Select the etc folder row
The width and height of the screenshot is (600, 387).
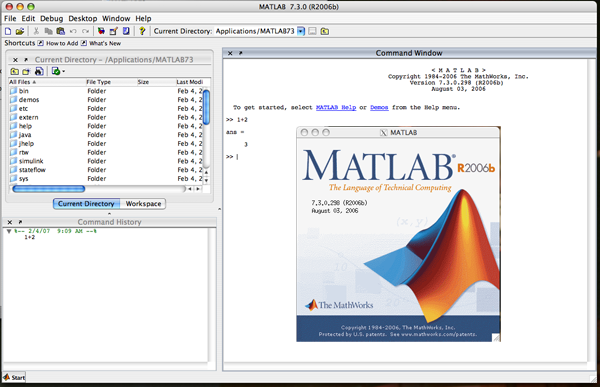[x=106, y=108]
